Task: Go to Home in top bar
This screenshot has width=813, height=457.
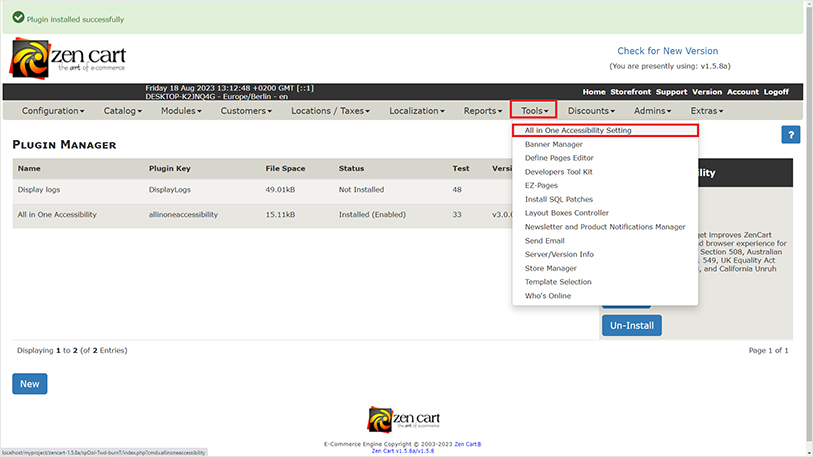Action: [x=594, y=92]
